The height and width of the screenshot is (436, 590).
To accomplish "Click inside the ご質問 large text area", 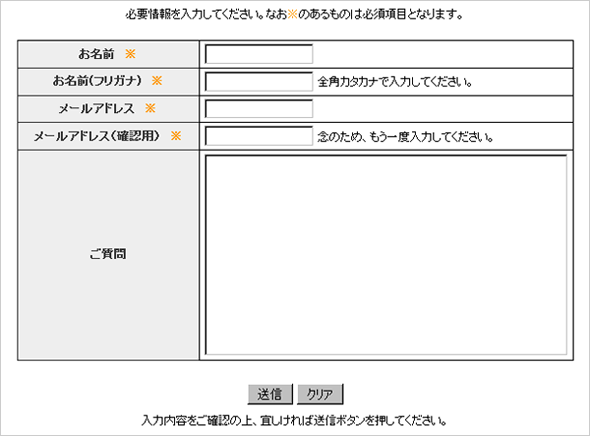I will click(386, 255).
